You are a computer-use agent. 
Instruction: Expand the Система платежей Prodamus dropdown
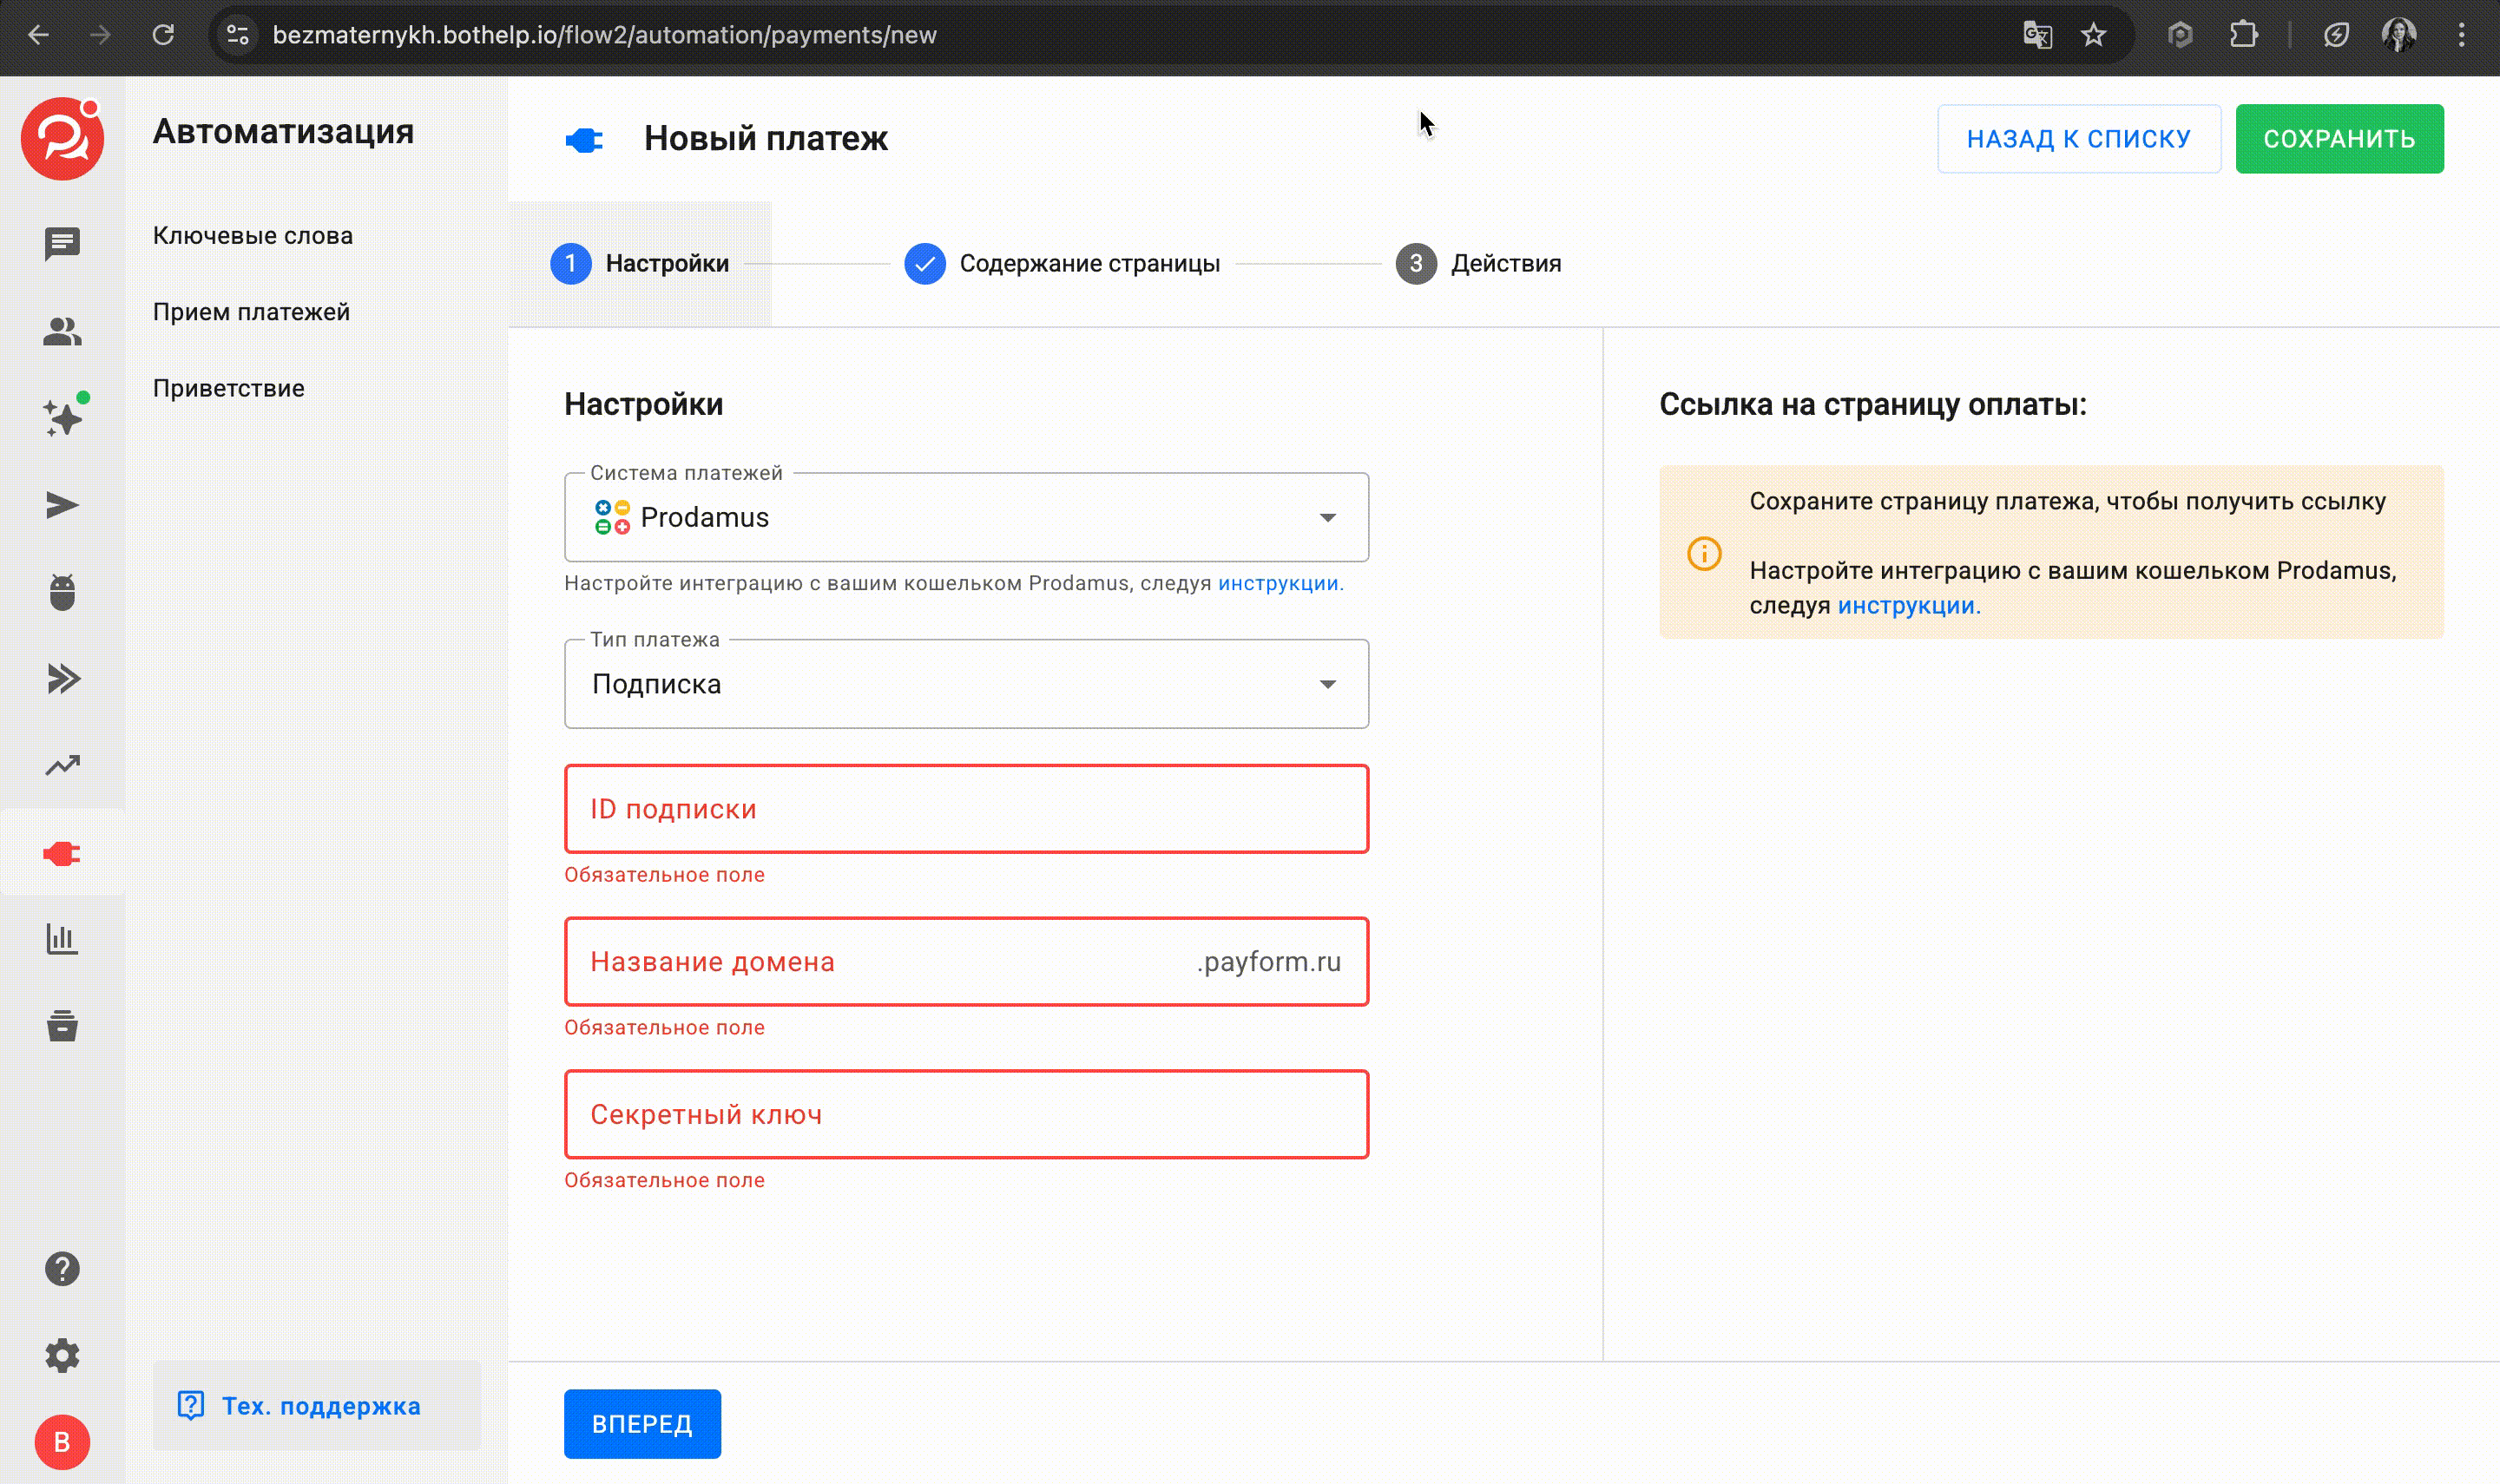[966, 517]
